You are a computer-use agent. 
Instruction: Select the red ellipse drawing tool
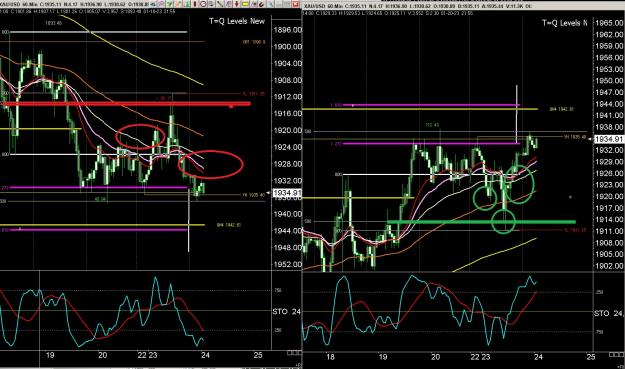pos(203,4)
